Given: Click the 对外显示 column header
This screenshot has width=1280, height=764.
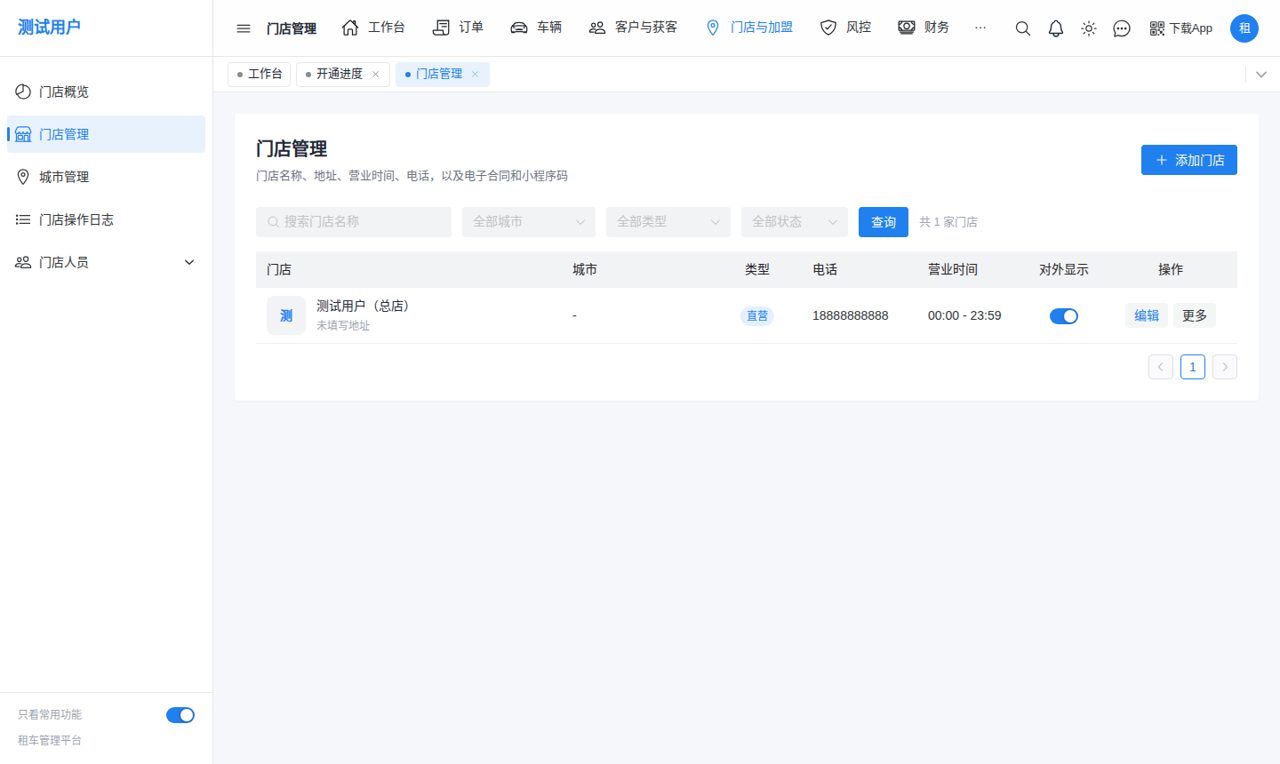Looking at the screenshot, I should tap(1064, 270).
